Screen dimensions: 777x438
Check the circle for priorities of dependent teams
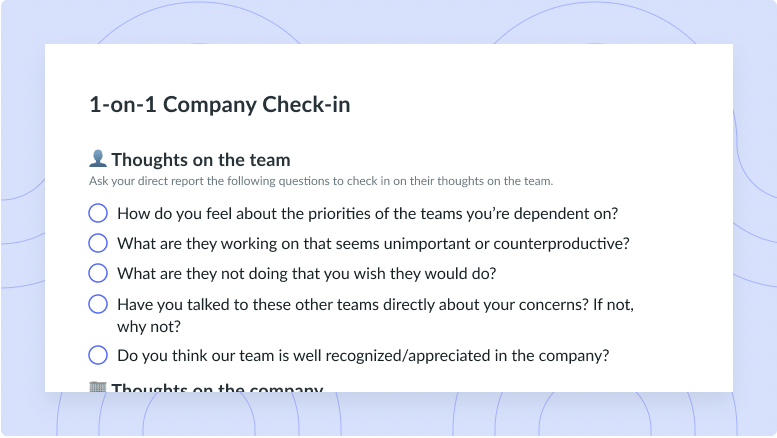[x=98, y=213]
